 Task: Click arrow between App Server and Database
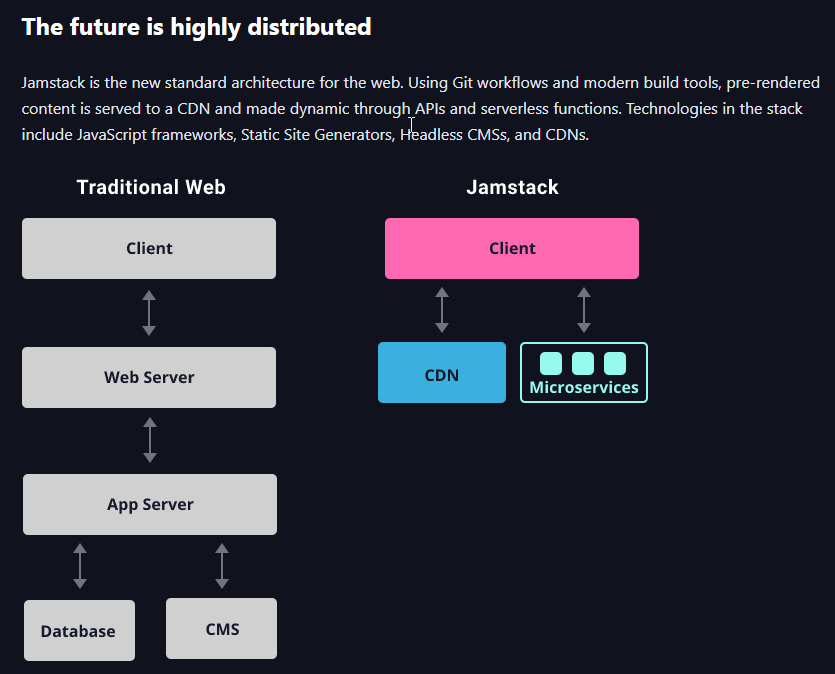[80, 566]
